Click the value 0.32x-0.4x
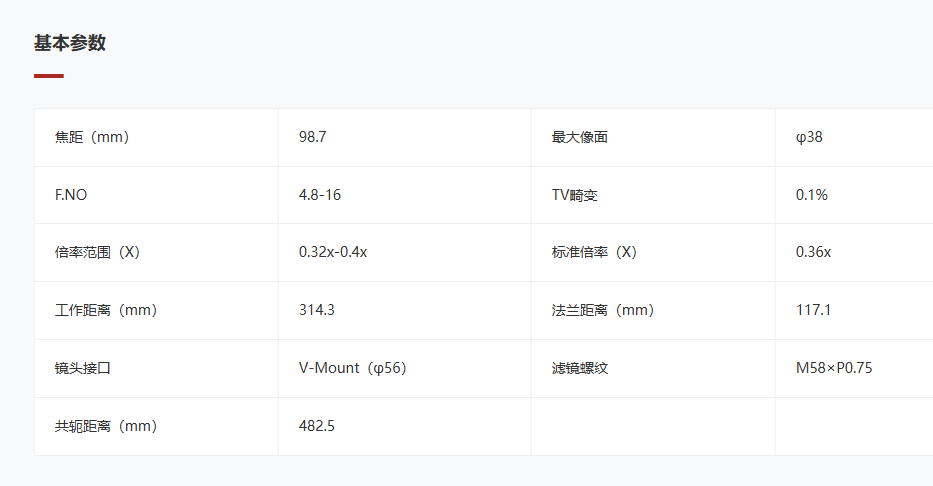This screenshot has width=933, height=486. [333, 252]
